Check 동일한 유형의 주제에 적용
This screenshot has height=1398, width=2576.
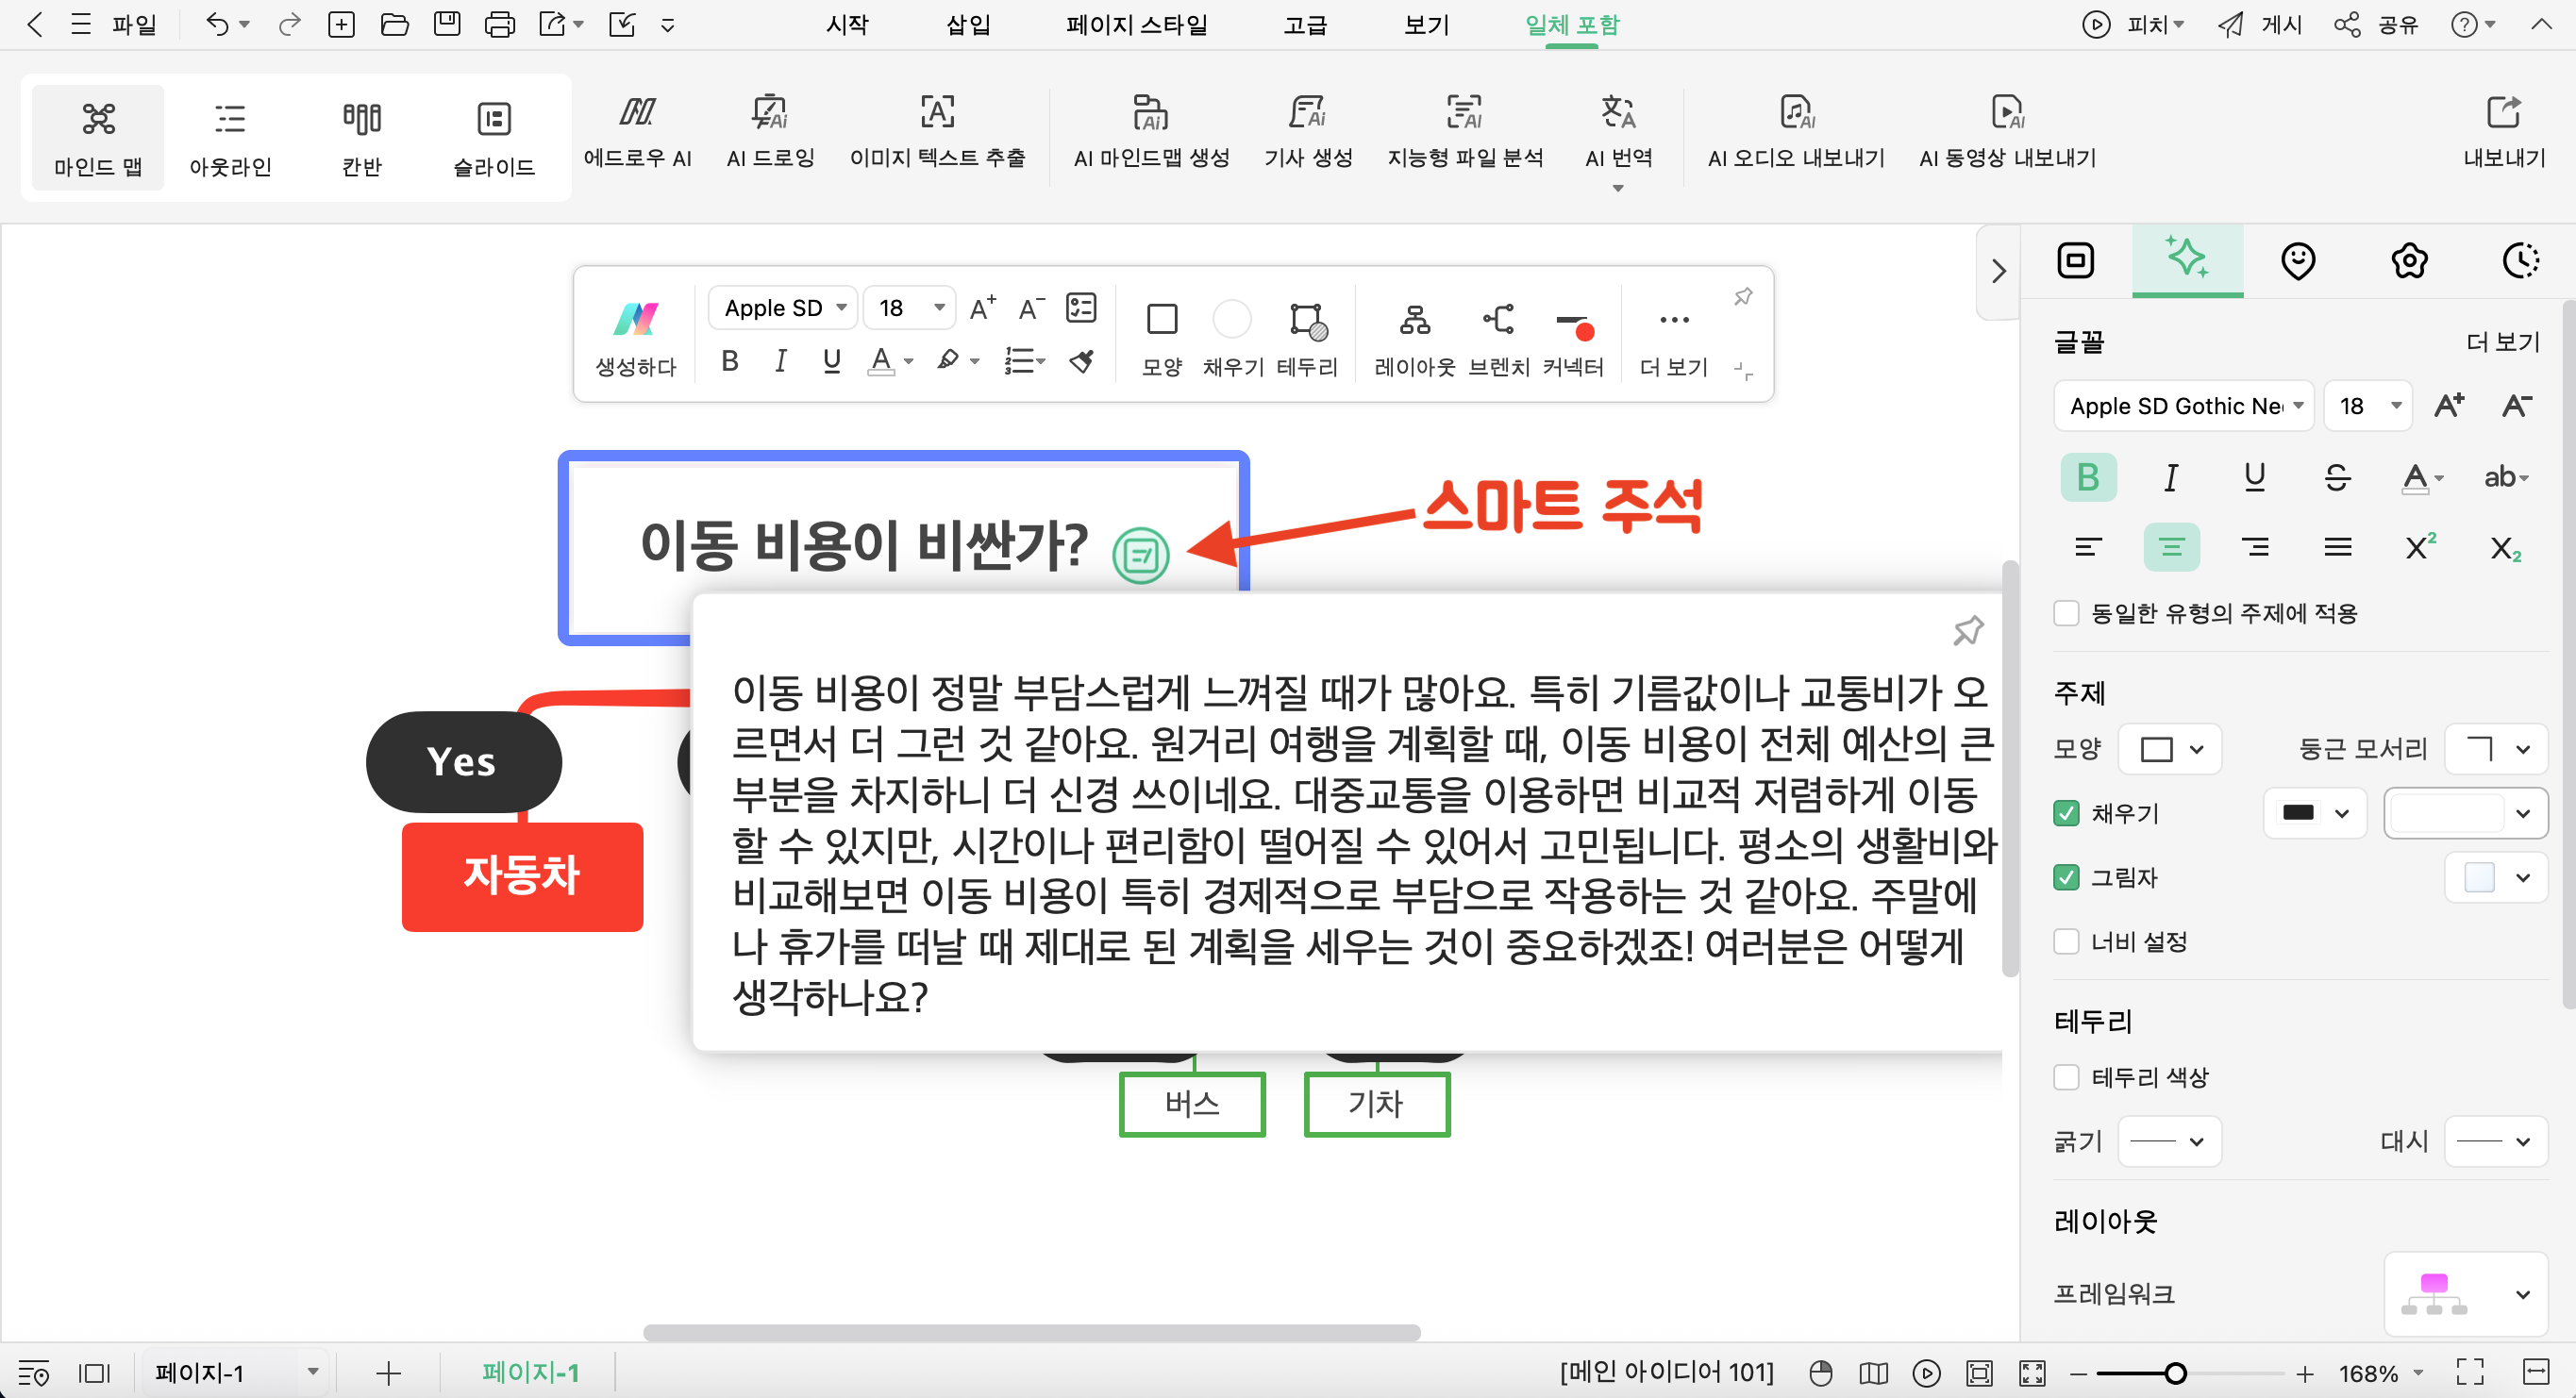[2066, 613]
